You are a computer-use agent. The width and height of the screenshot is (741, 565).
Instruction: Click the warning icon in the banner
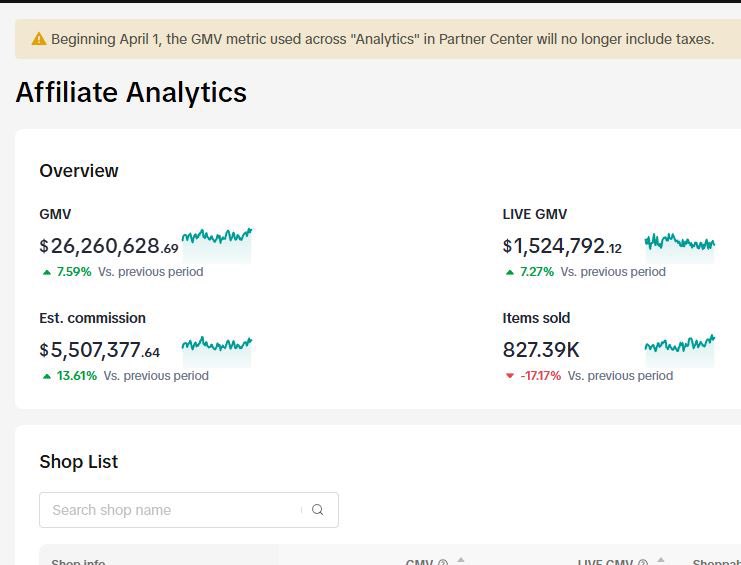point(39,39)
